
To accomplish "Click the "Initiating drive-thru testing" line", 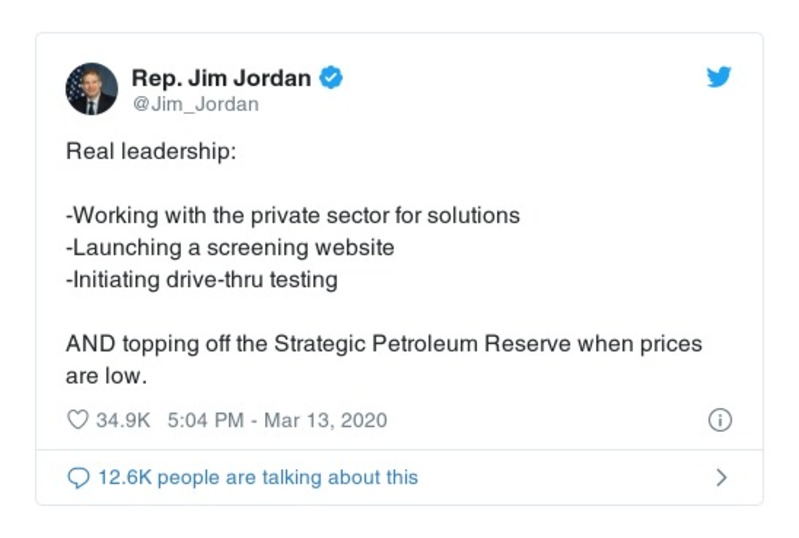I will click(x=201, y=279).
